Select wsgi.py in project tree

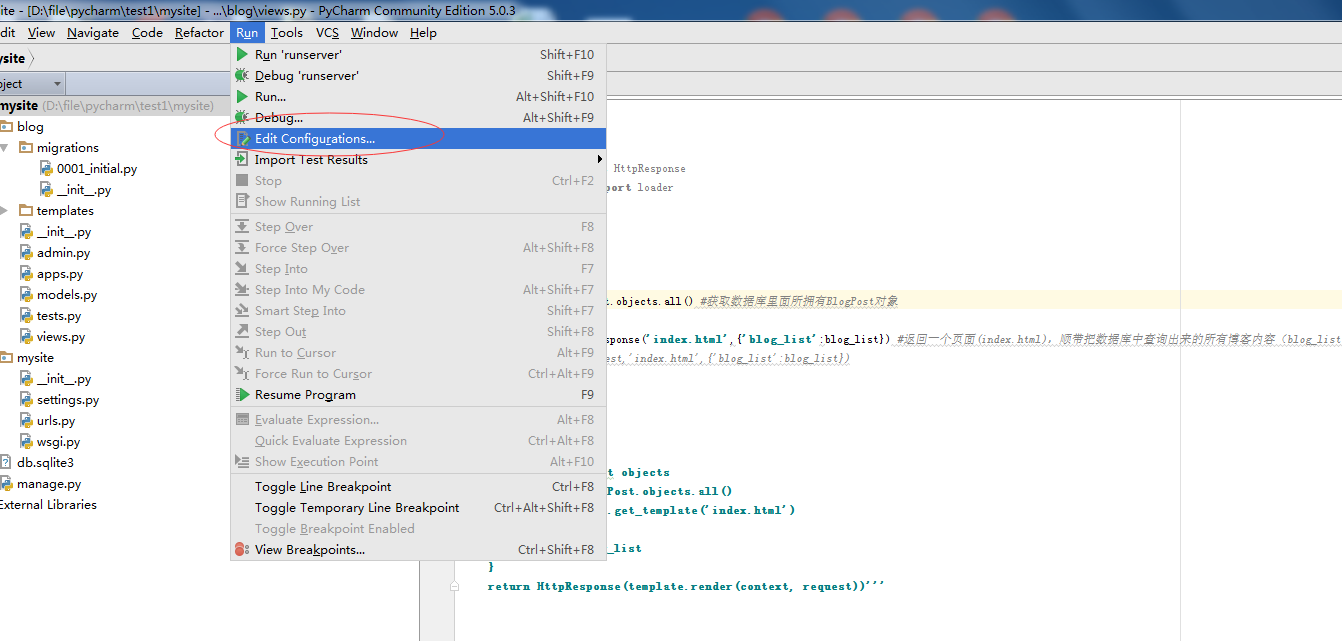(58, 442)
